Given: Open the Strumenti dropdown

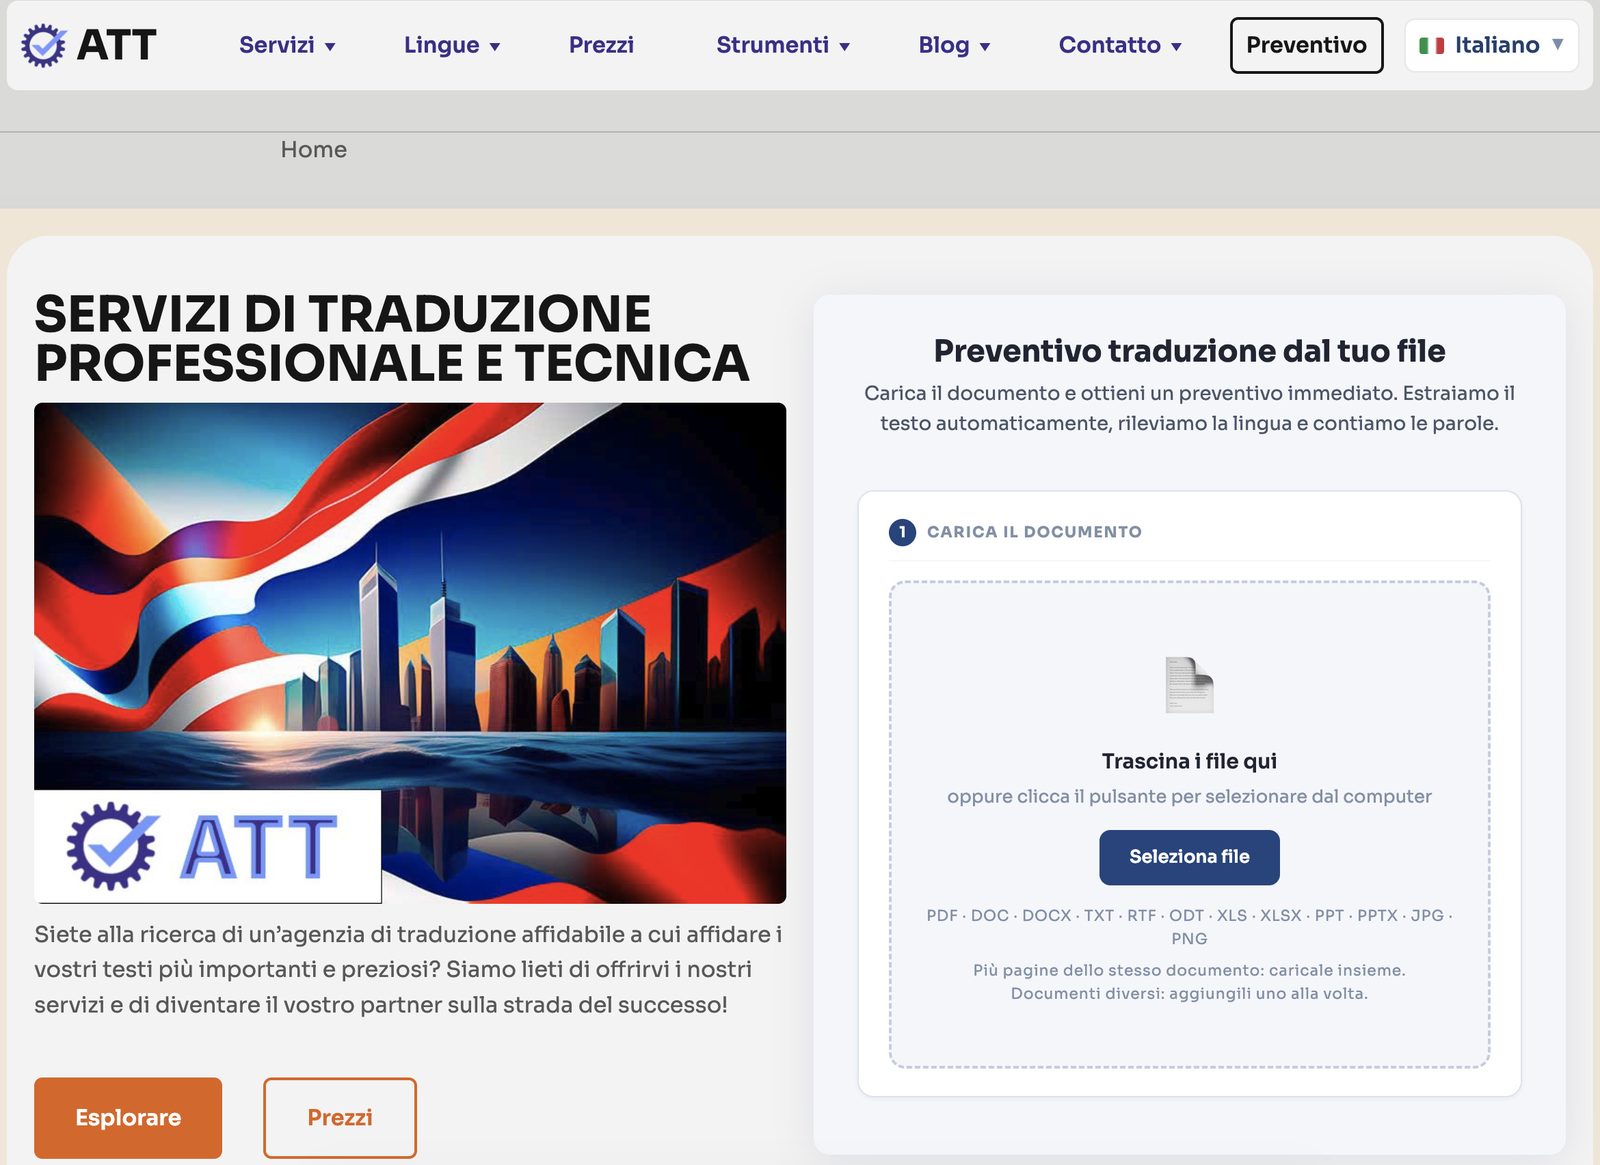Looking at the screenshot, I should pyautogui.click(x=783, y=45).
